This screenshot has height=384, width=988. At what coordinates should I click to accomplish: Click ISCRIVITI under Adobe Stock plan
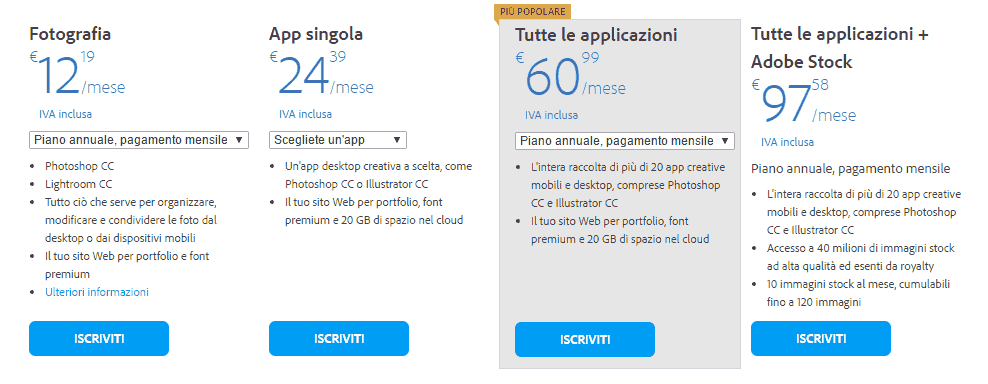(x=821, y=339)
